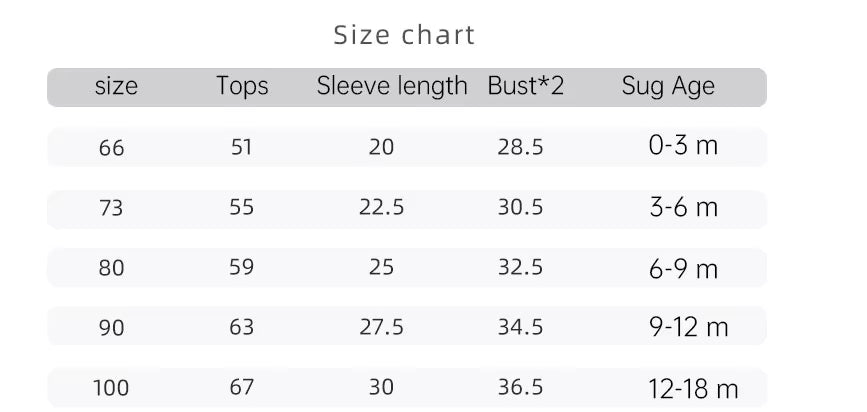Click the "12-18 m" age value
Screen dimensions: 867x412
[x=693, y=388]
